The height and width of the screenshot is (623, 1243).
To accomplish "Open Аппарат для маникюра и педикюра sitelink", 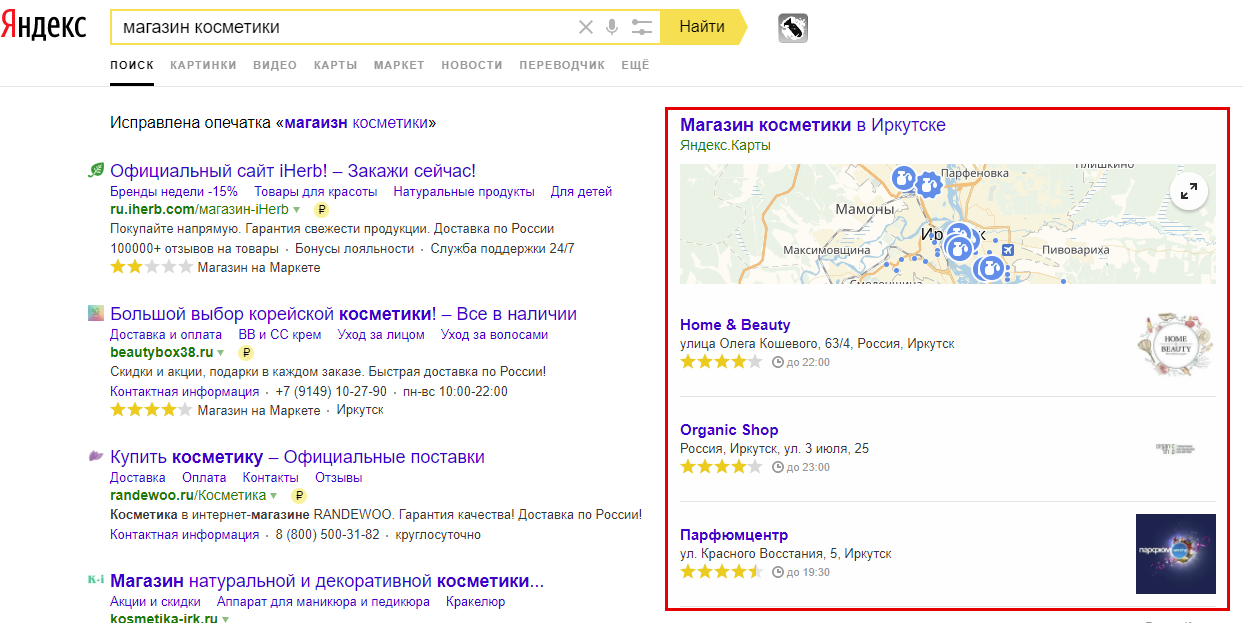I will [x=323, y=601].
